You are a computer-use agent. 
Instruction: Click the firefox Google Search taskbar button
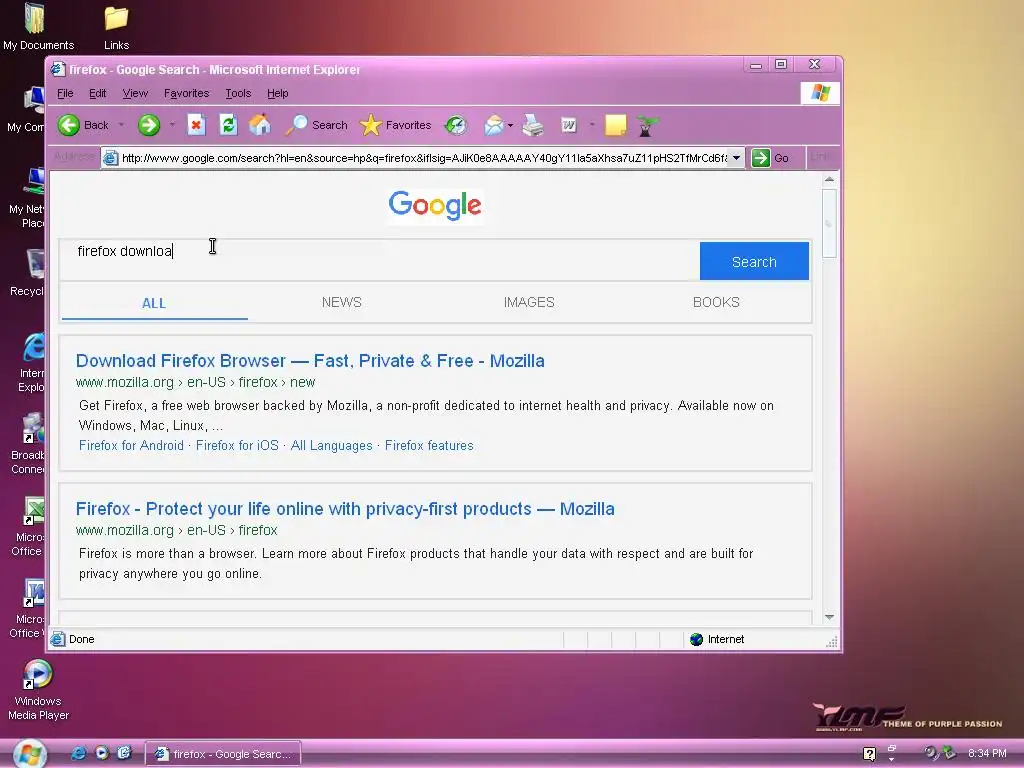[x=223, y=754]
